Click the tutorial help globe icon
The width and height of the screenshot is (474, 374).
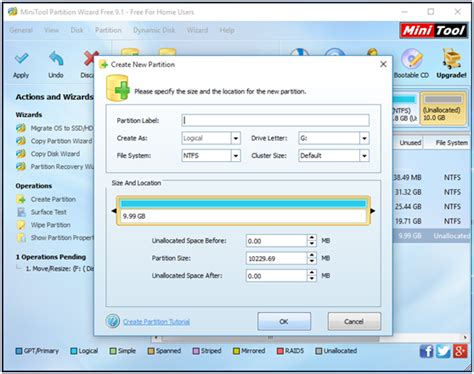click(113, 321)
